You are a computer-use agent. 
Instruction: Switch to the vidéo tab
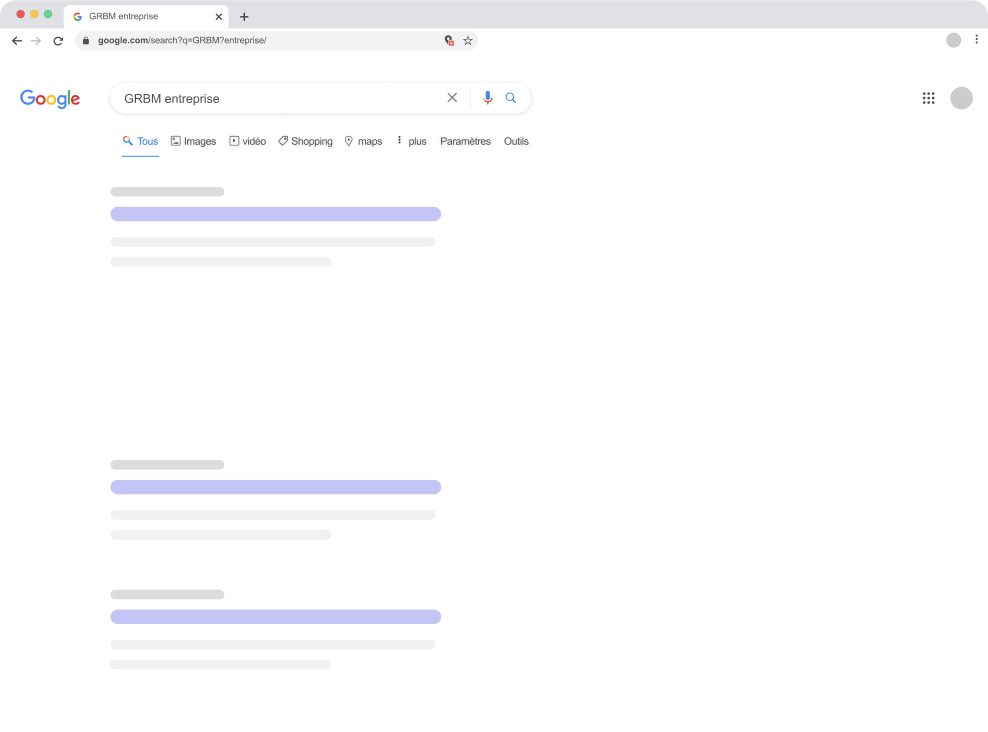pos(248,141)
